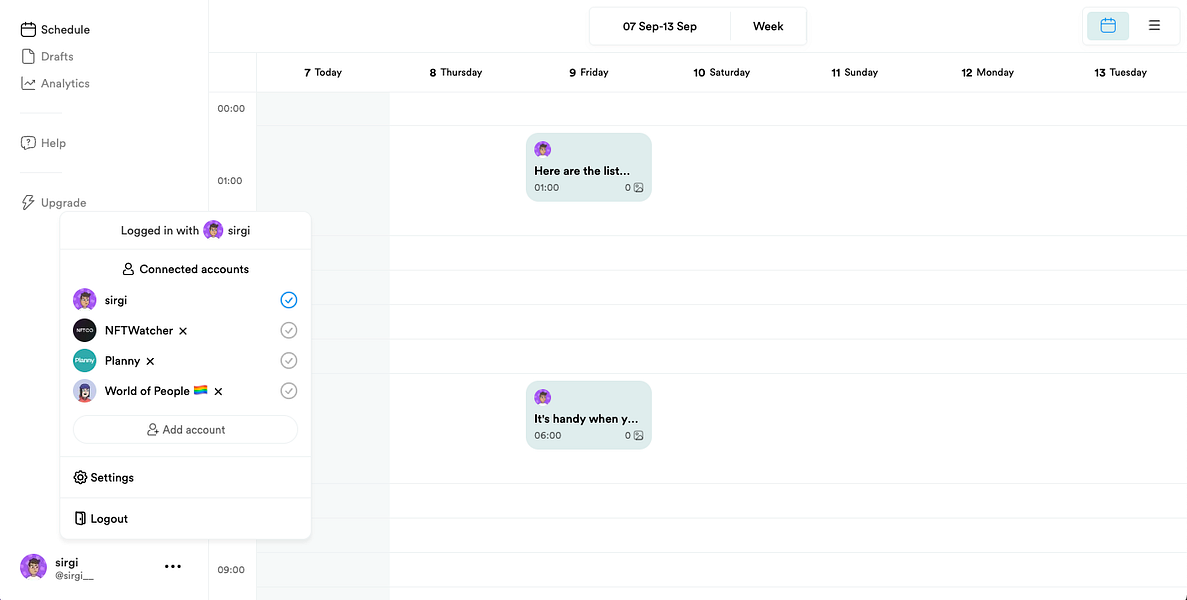Select the '12 Monday' column header

(987, 73)
